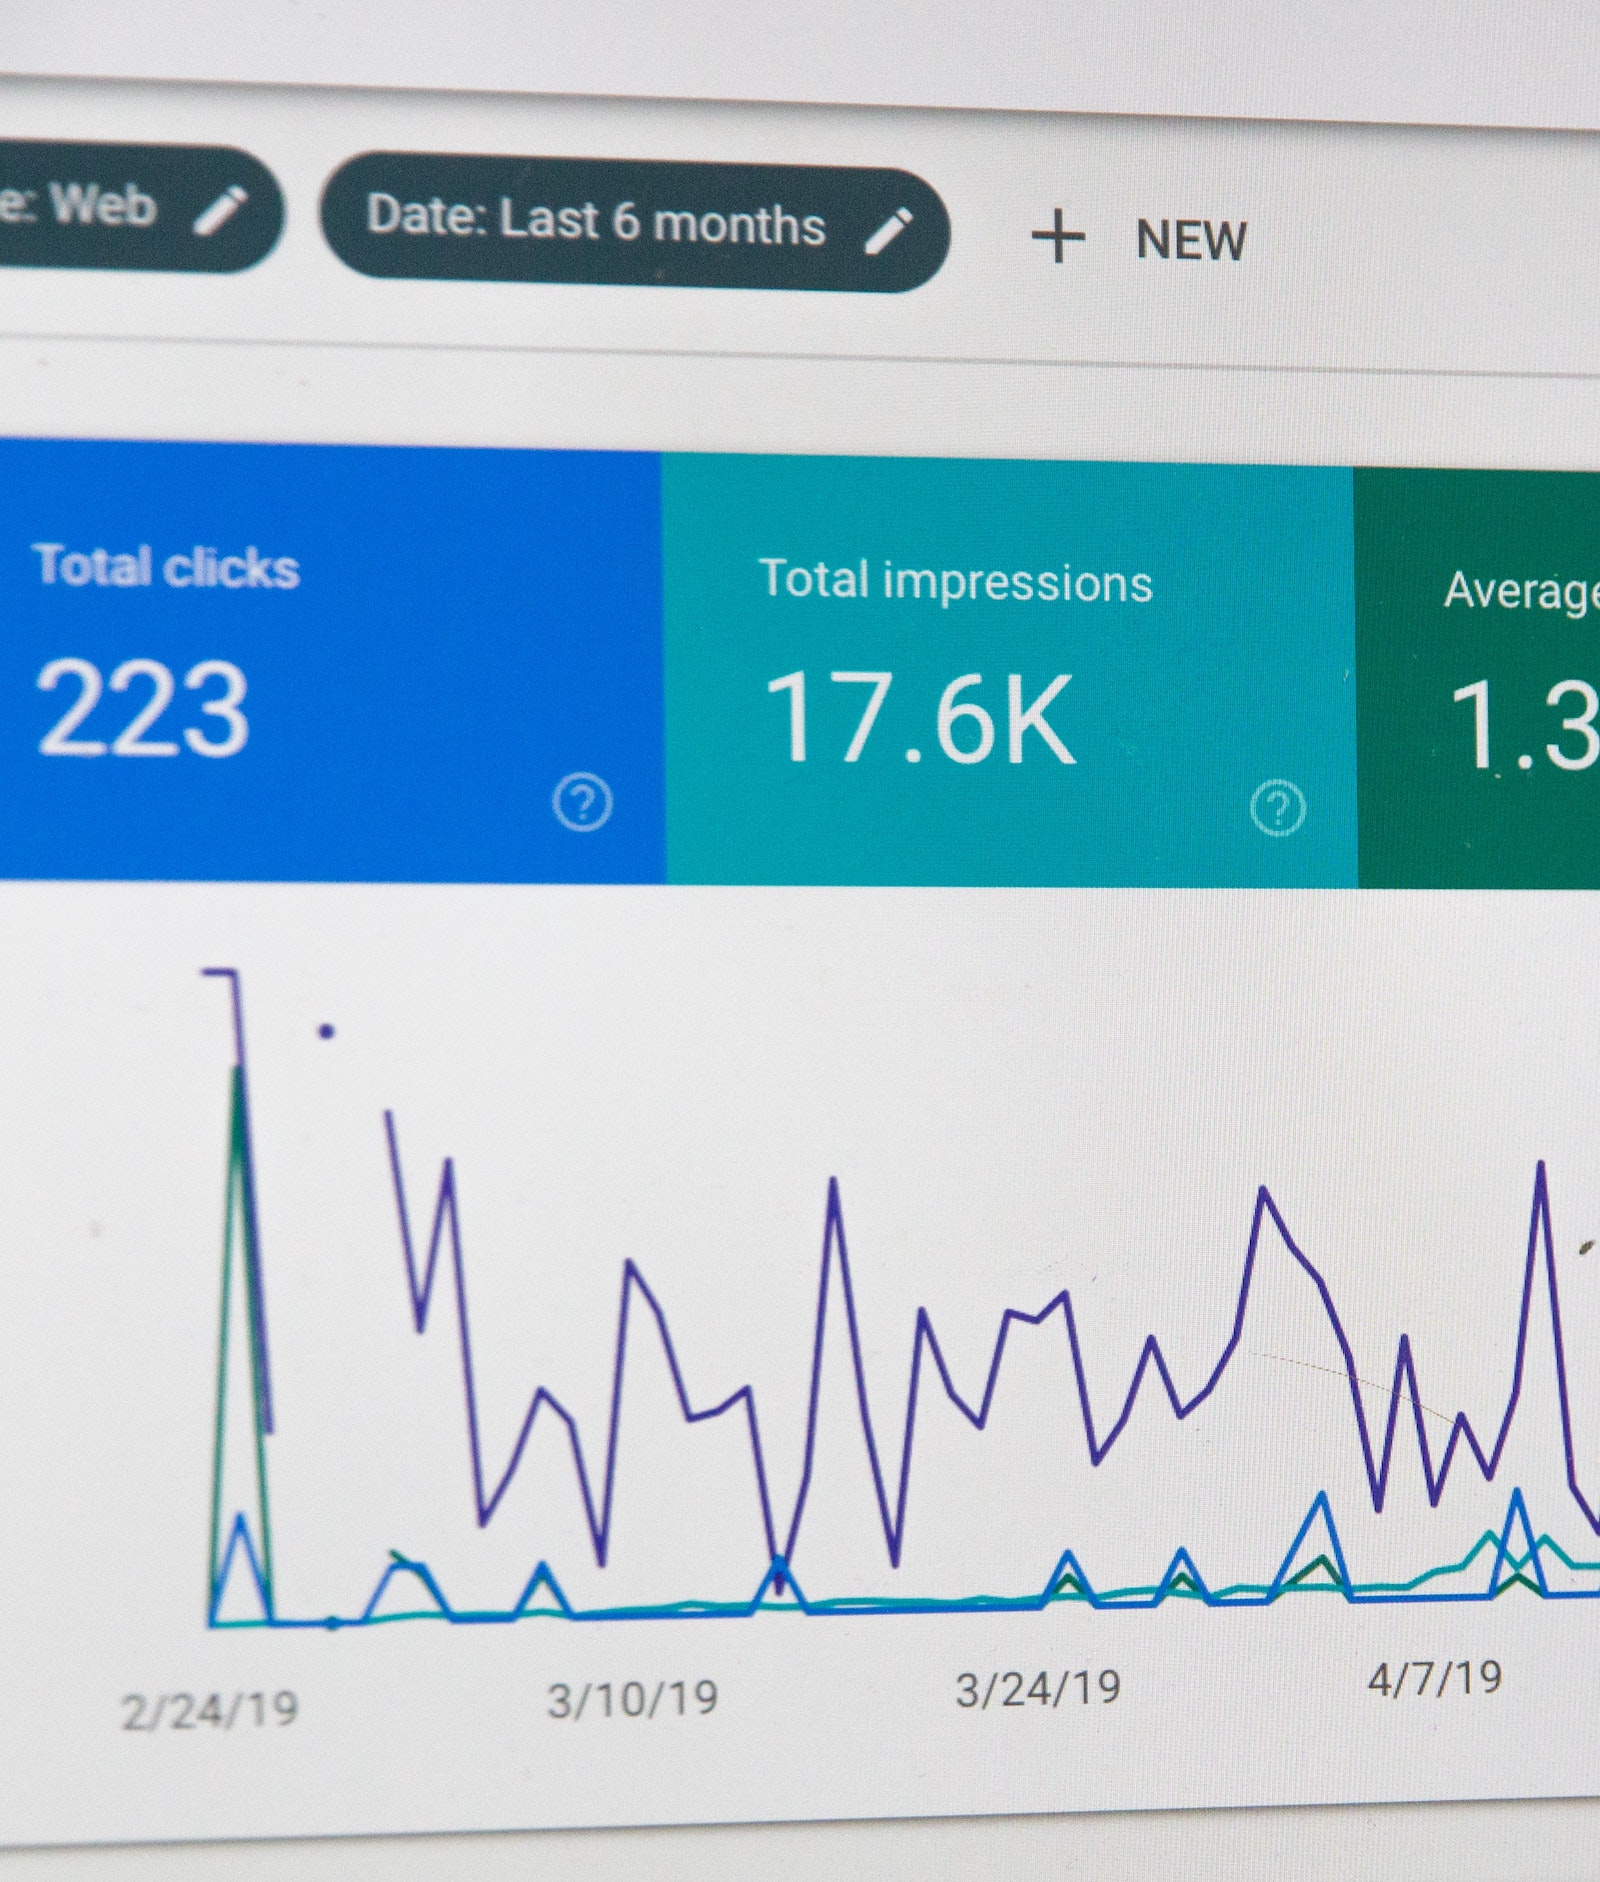1600x1882 pixels.
Task: Click the pencil icon on the Date filter
Action: 887,231
